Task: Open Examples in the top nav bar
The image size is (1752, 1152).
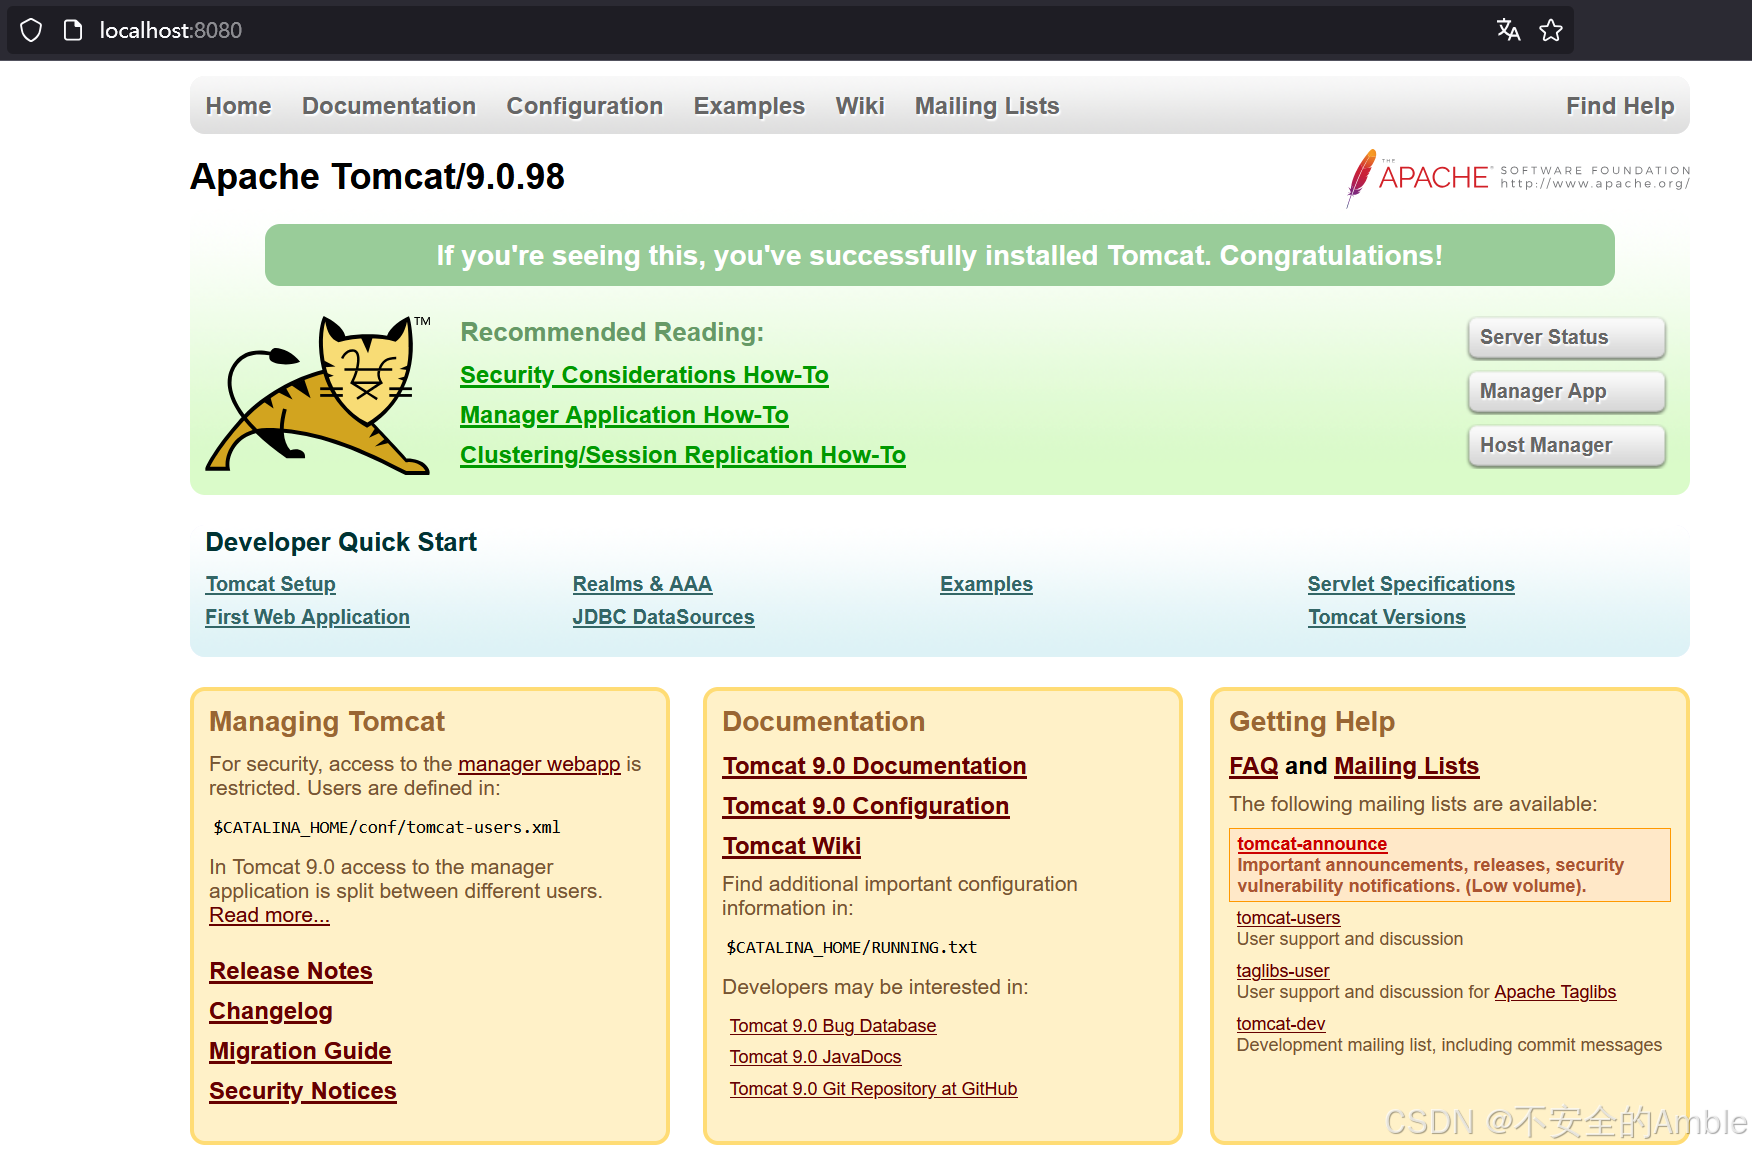Action: (x=749, y=106)
